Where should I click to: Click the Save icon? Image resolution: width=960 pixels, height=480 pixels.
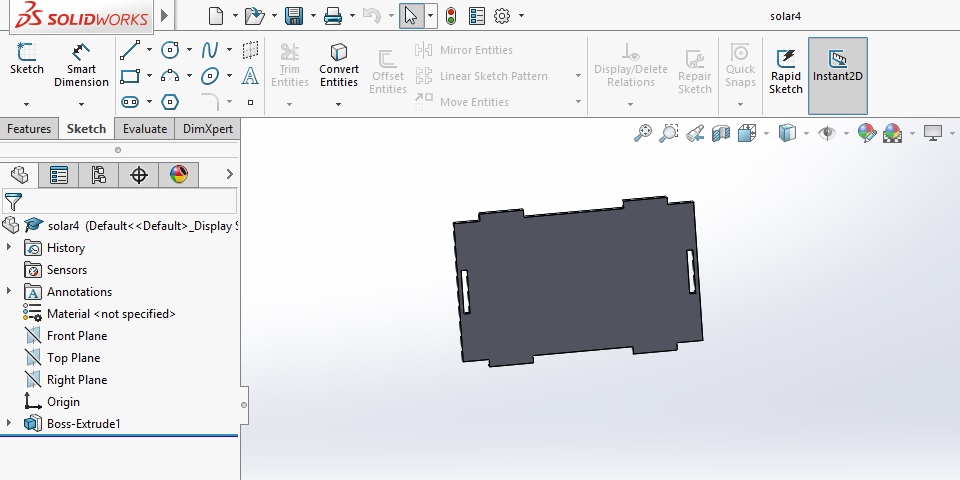(x=294, y=16)
